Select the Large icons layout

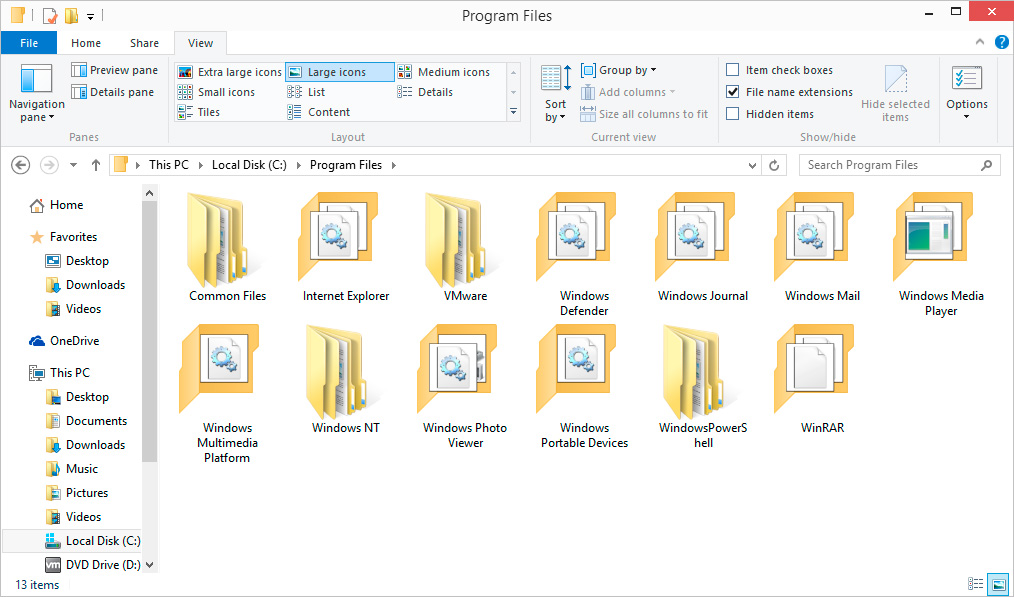pos(340,72)
